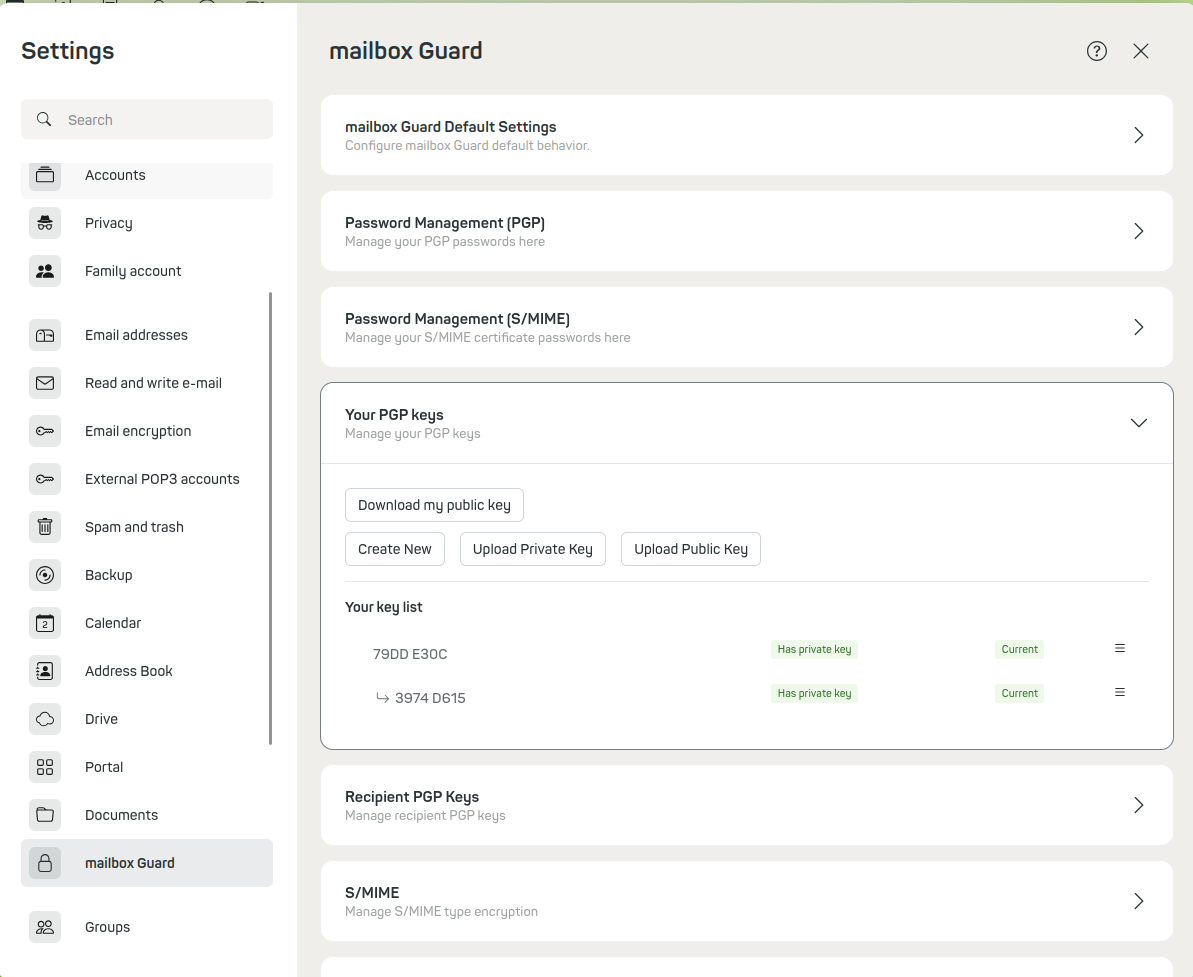
Task: Click the Address Book contact icon
Action: [x=45, y=671]
